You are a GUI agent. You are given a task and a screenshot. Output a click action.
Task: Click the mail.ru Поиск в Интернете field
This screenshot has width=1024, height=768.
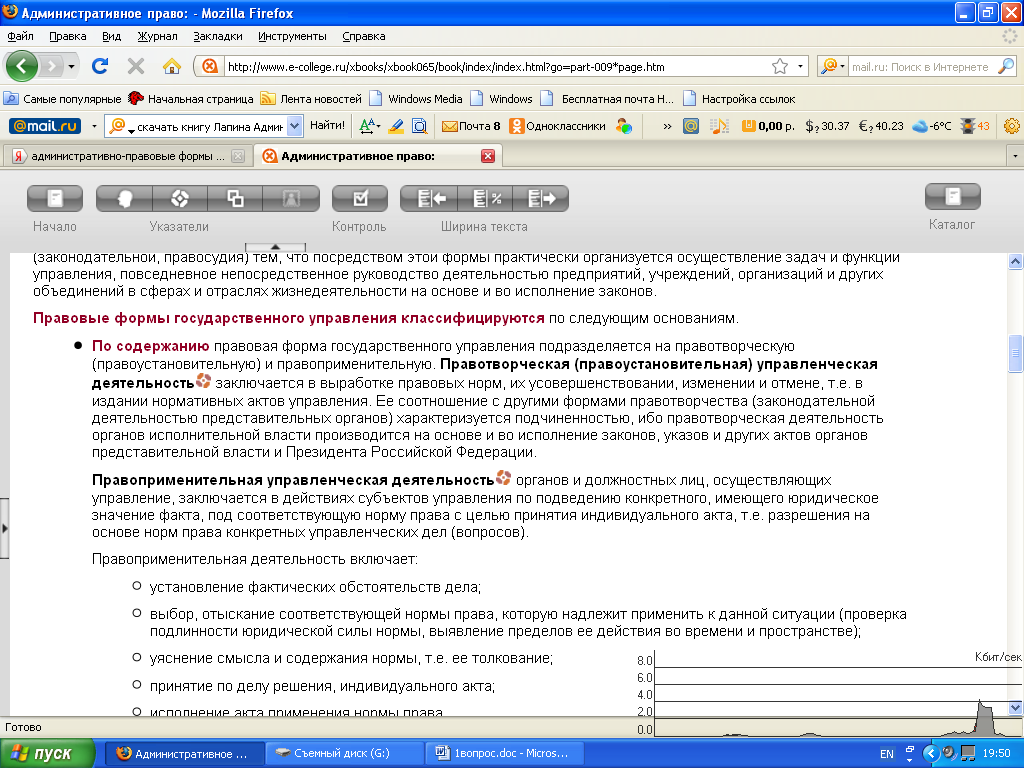pos(921,67)
